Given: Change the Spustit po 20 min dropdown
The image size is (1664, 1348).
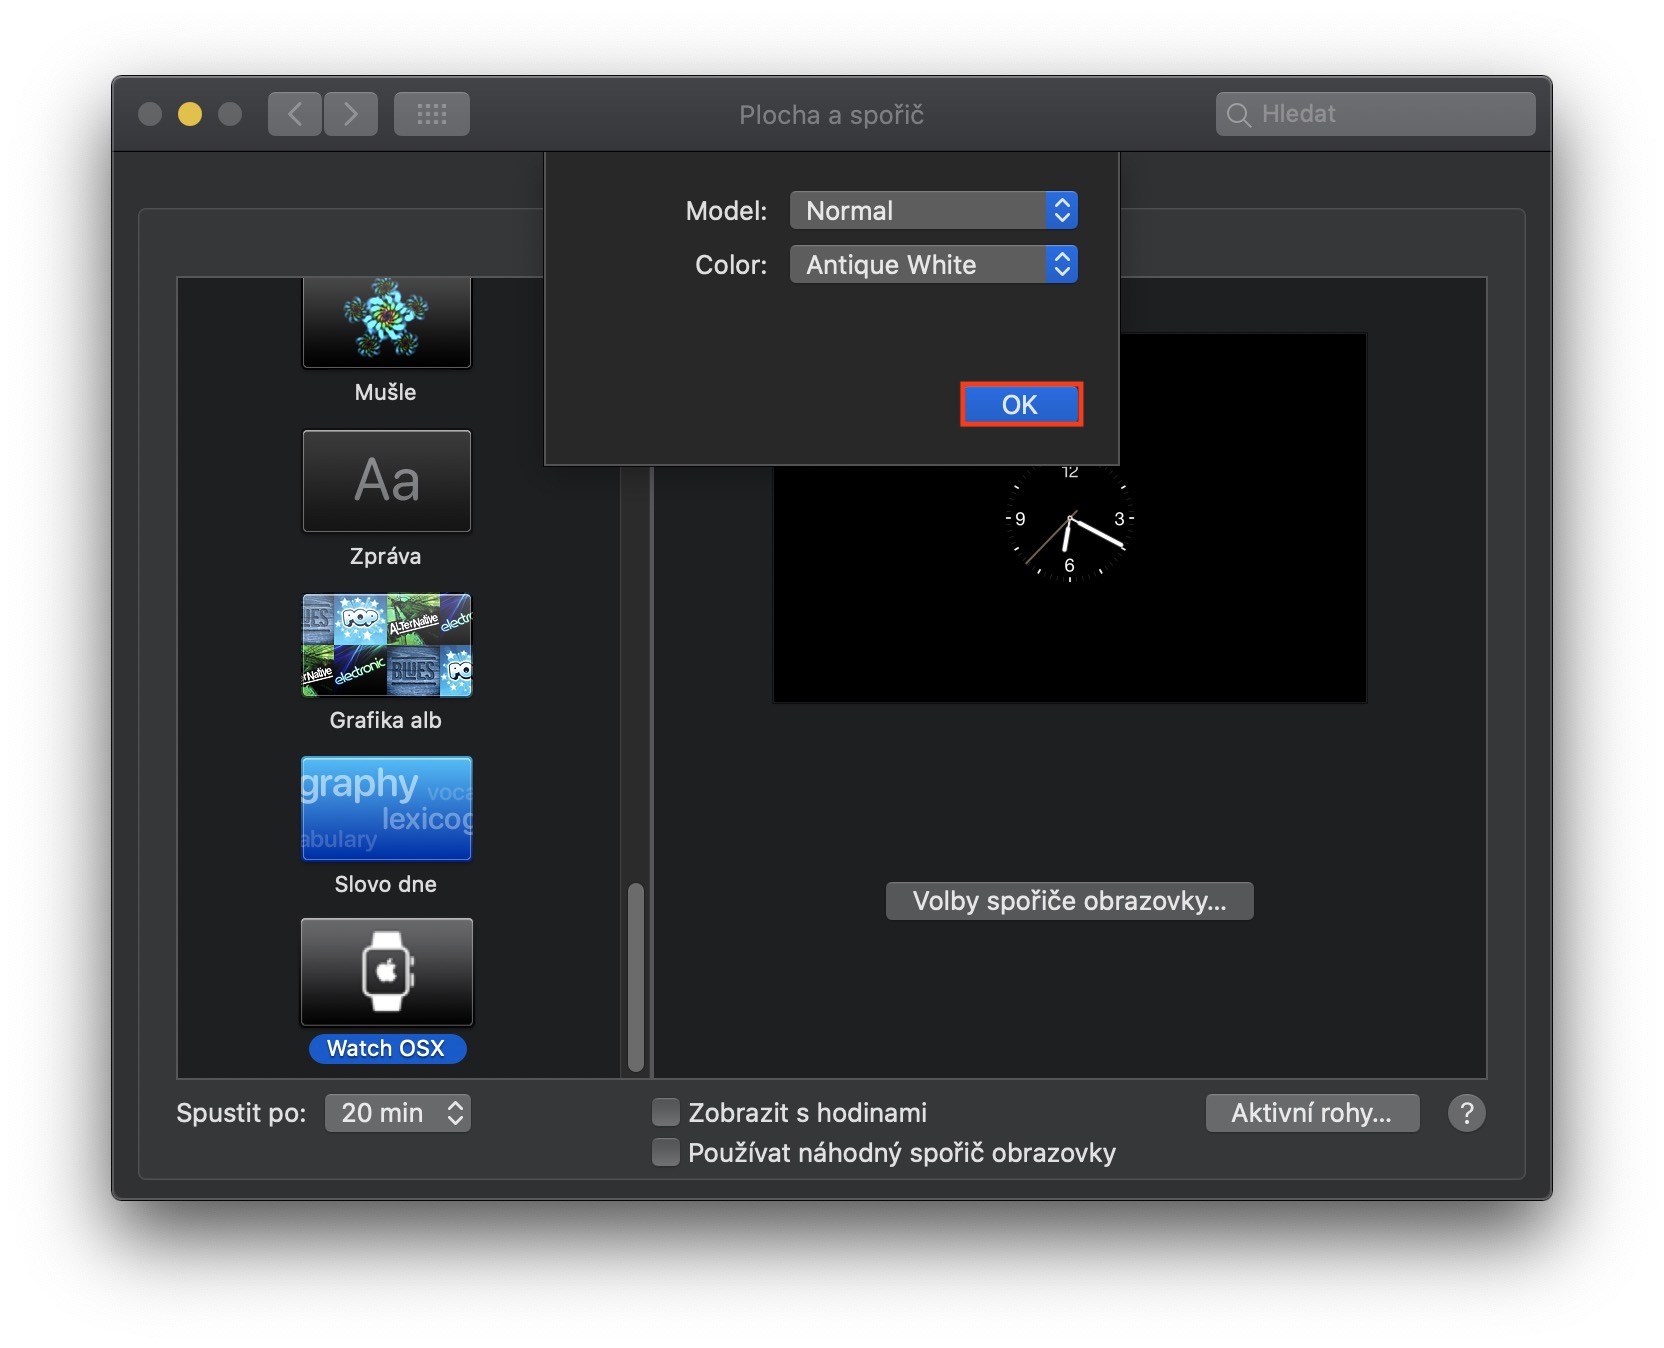Looking at the screenshot, I should (x=398, y=1113).
